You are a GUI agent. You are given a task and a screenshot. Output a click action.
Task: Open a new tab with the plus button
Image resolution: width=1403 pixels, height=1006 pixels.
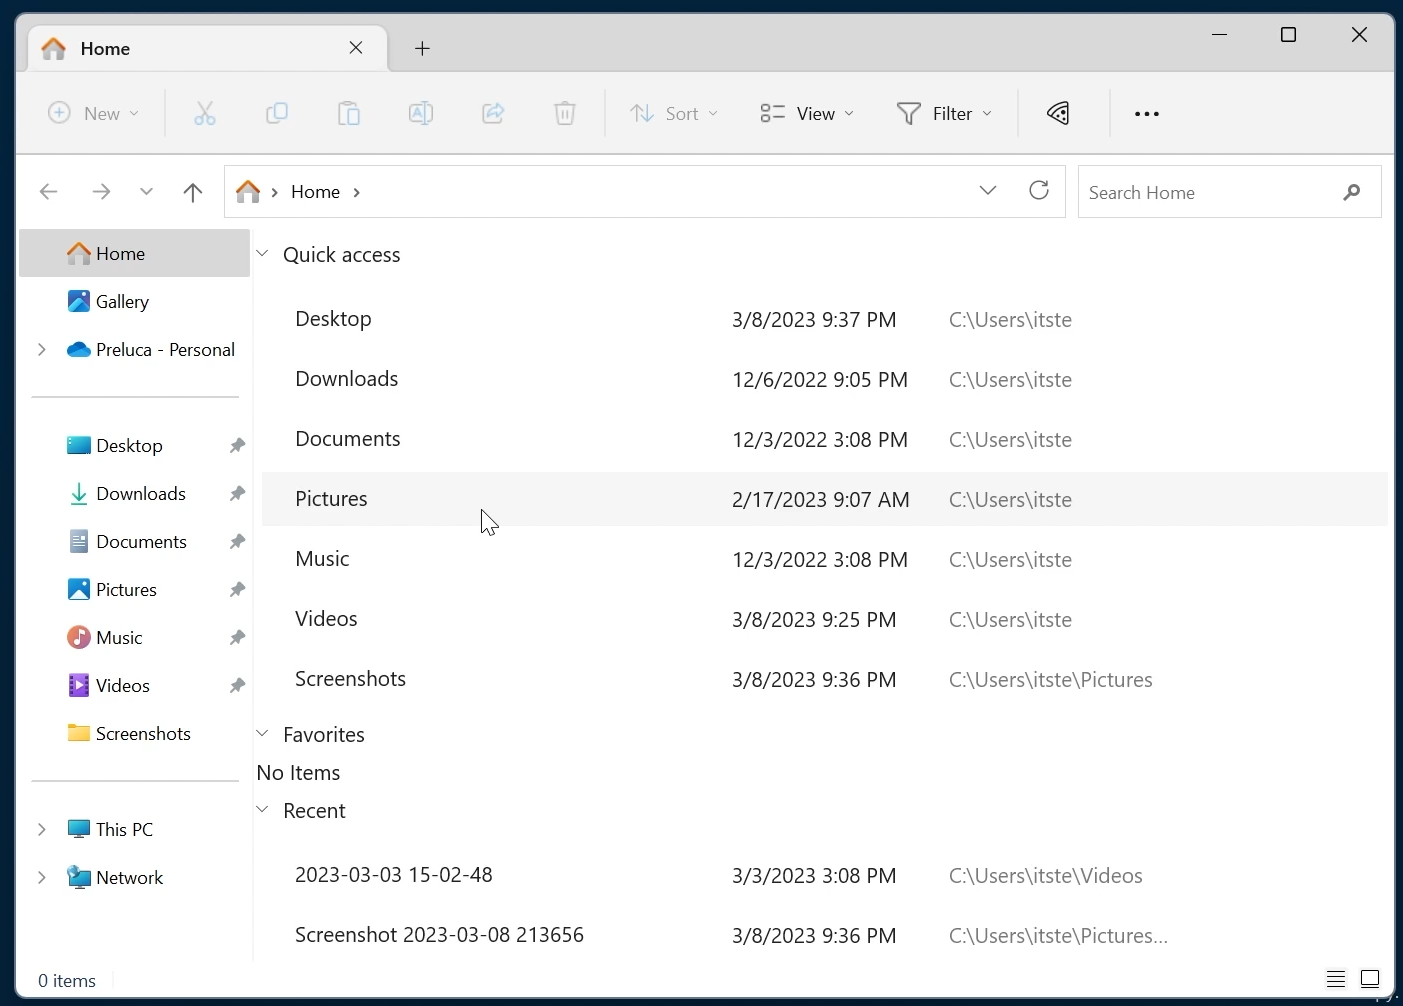(421, 48)
